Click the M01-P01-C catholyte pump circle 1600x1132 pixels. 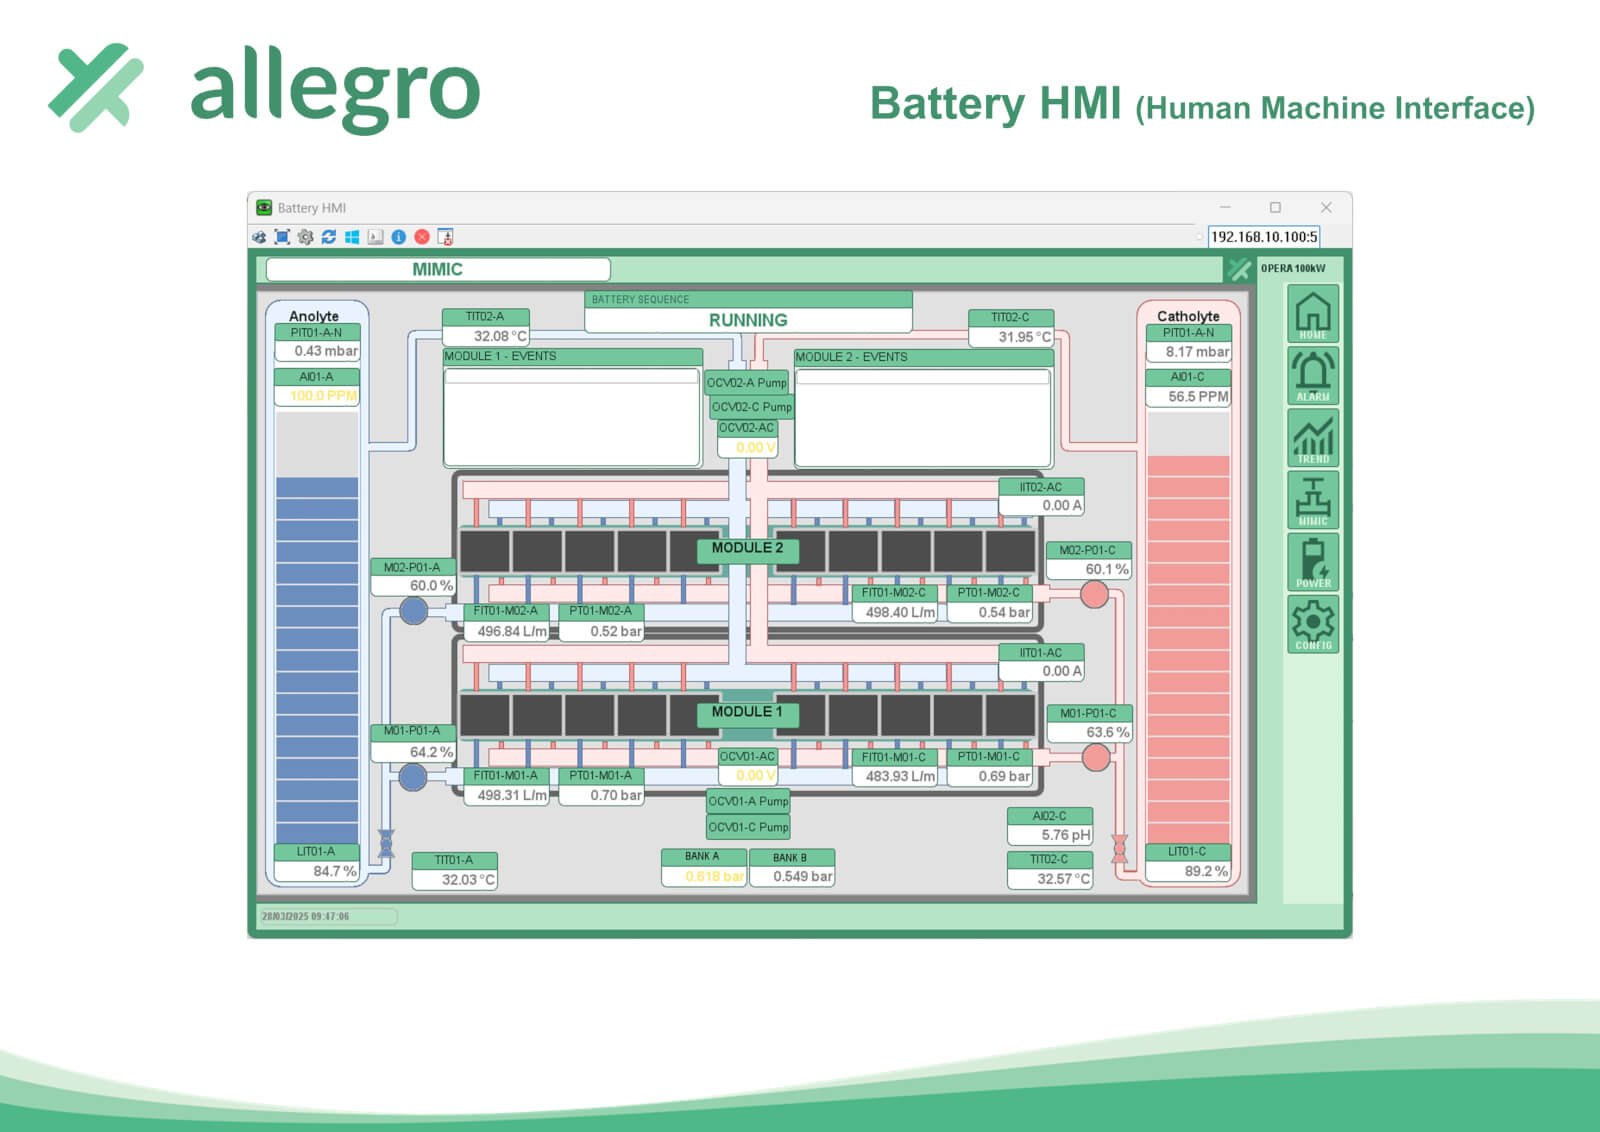tap(1096, 757)
